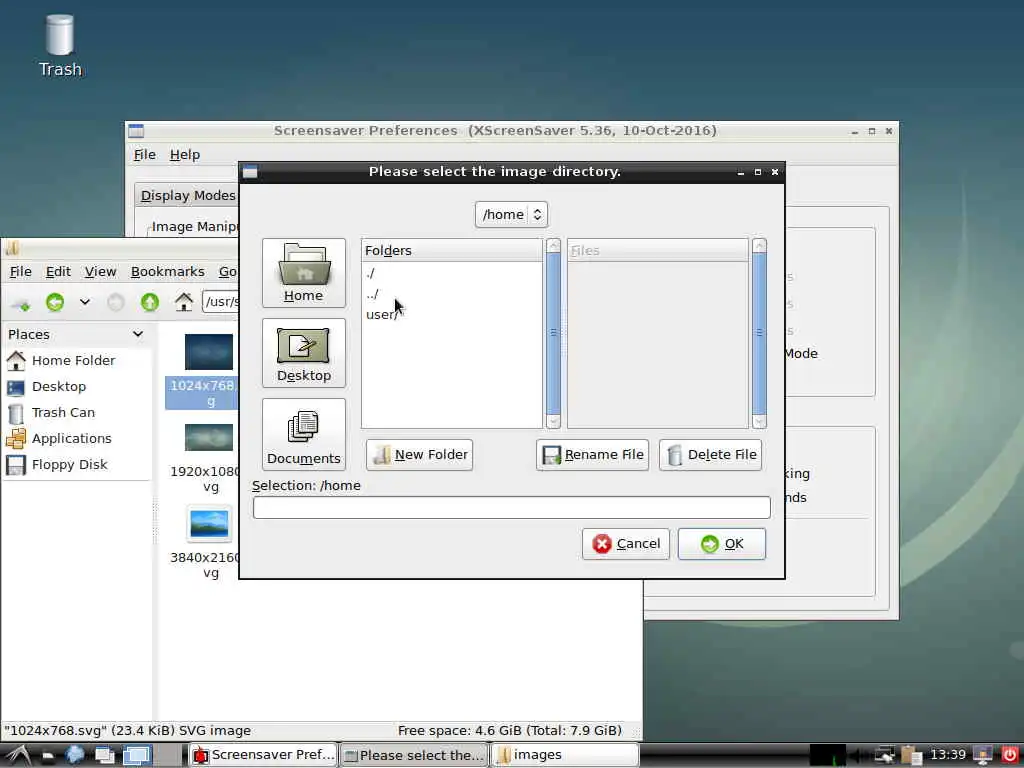Viewport: 1024px width, 768px height.
Task: Click up arrow of Folders scrollbar
Action: (x=553, y=246)
